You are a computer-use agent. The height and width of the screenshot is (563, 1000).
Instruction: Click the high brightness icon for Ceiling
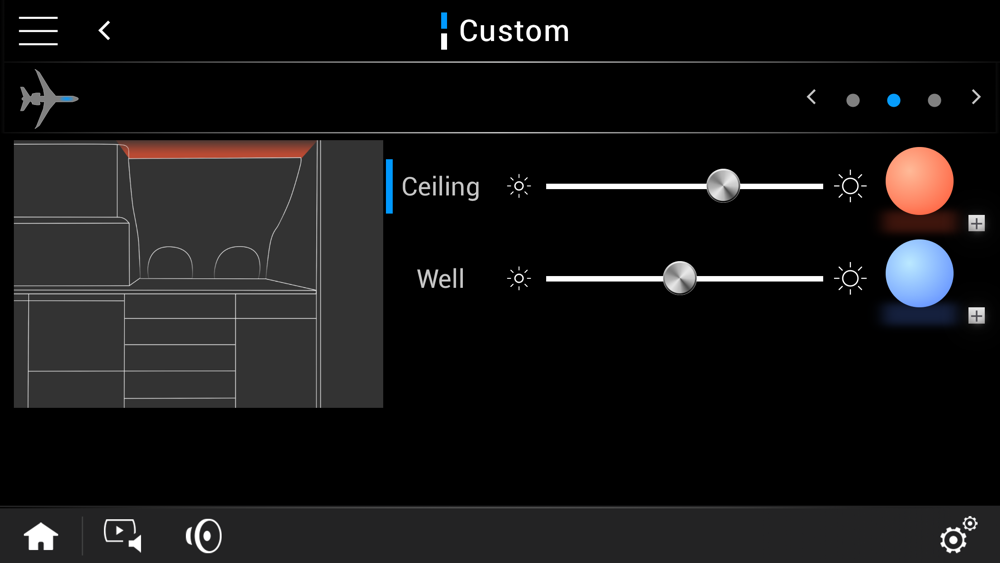[x=850, y=186]
